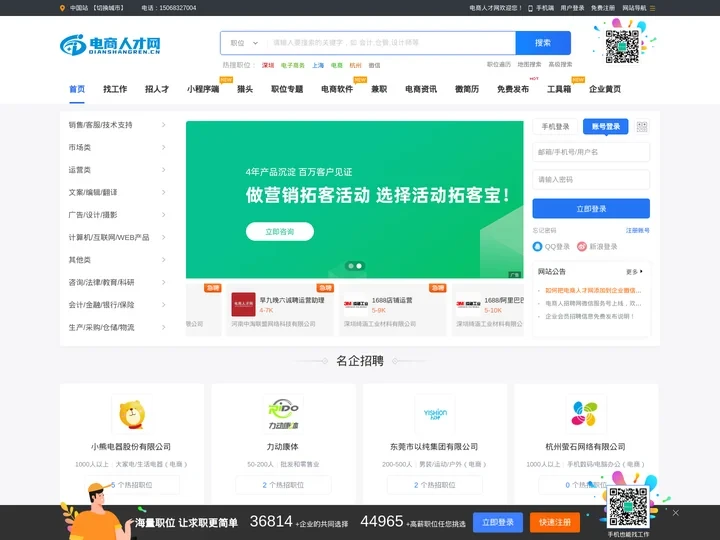Click the QQ登录 penguin icon
This screenshot has width=720, height=540.
coord(537,247)
